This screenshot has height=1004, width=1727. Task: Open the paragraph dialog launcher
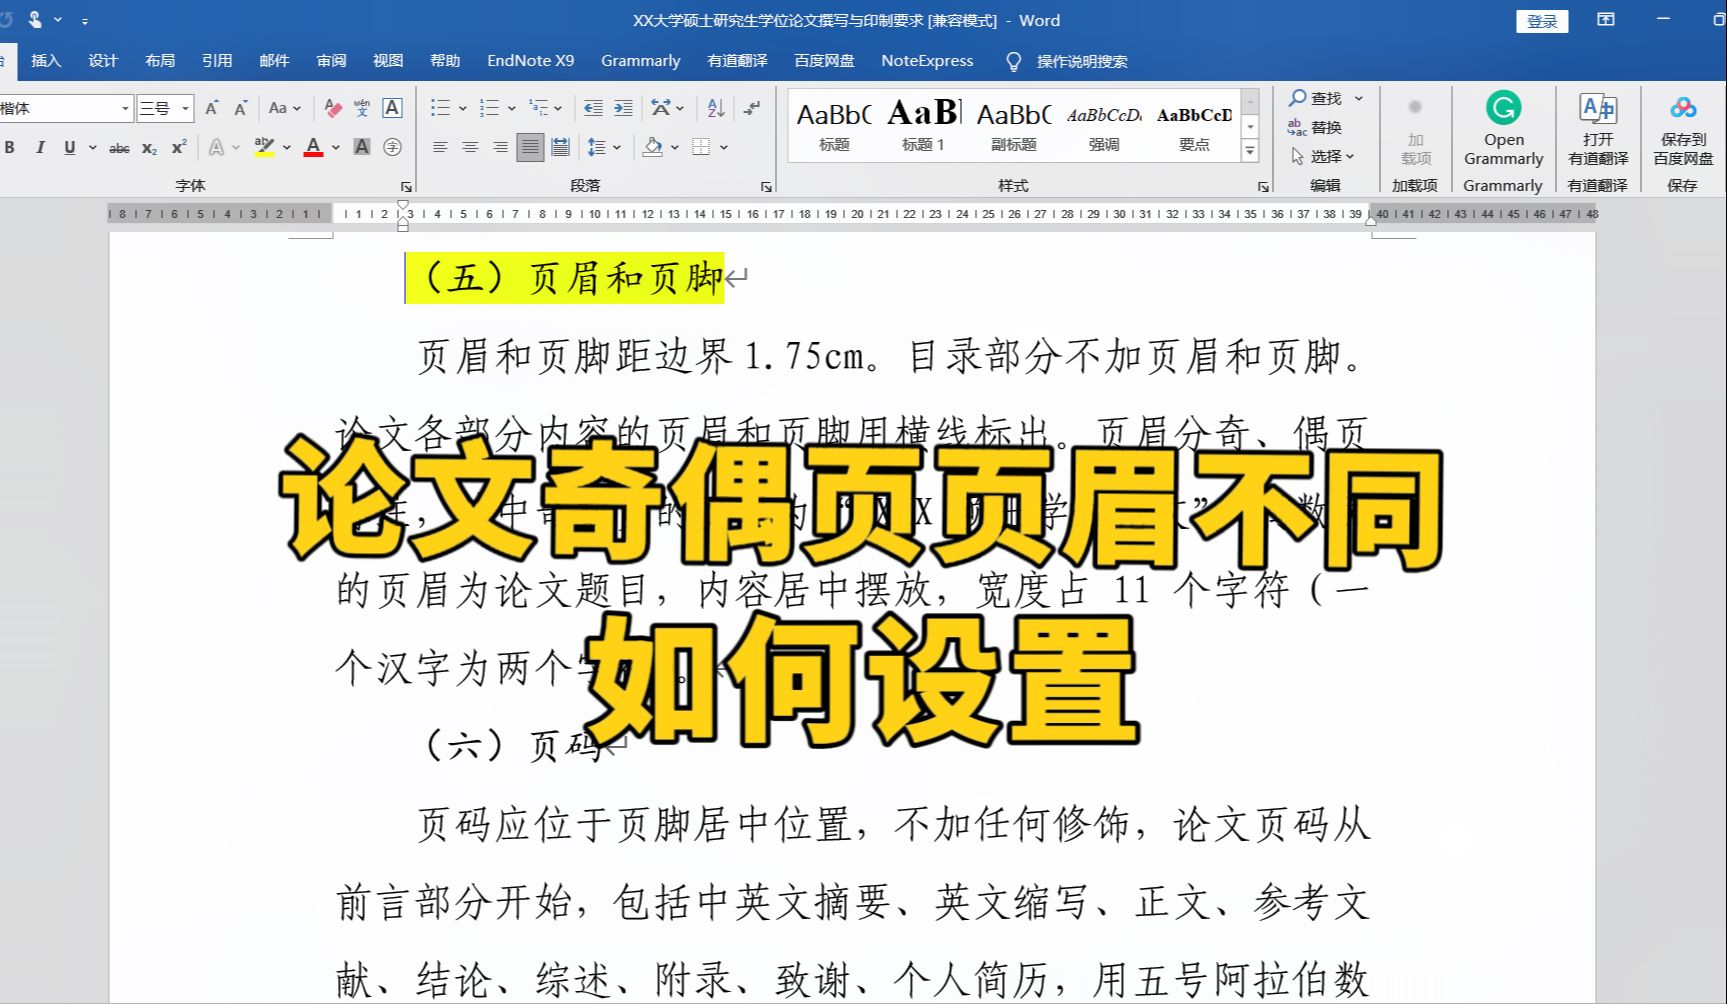tap(766, 187)
